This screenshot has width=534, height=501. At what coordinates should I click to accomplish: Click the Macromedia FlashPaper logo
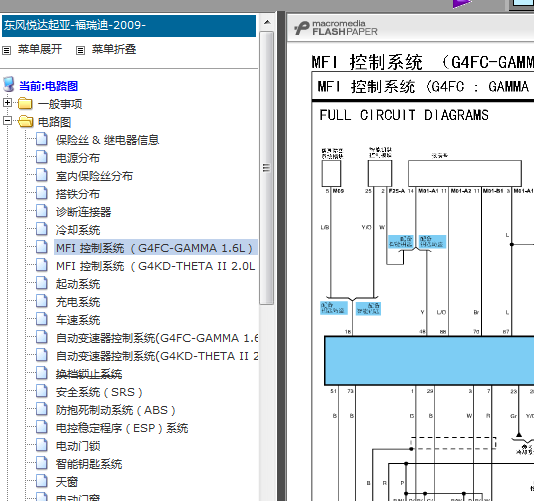click(336, 28)
